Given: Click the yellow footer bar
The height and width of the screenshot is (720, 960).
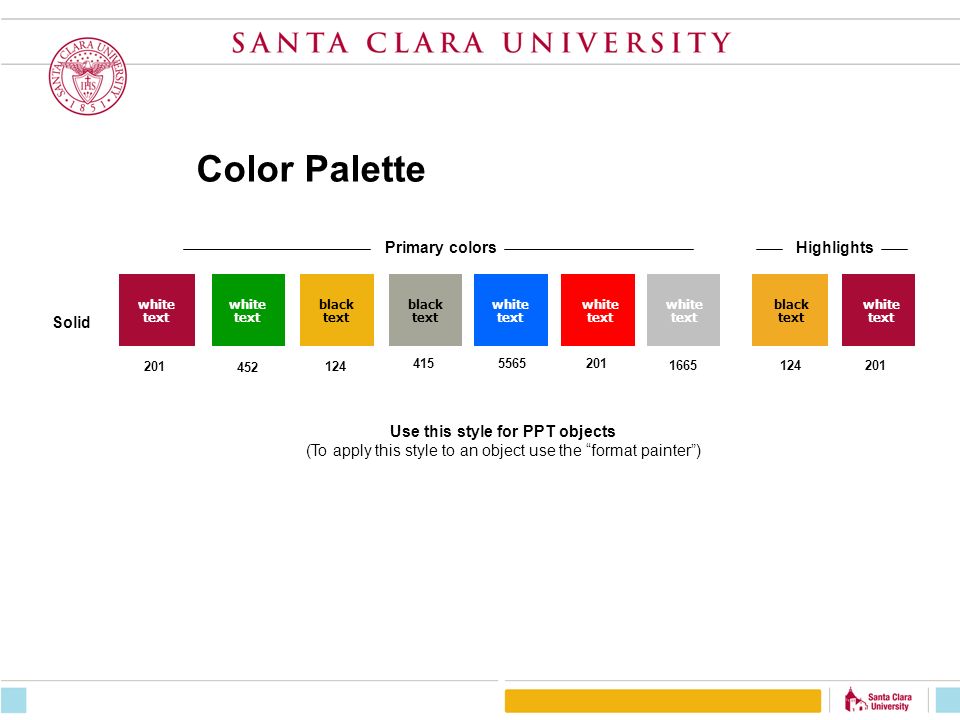Looking at the screenshot, I should 662,700.
